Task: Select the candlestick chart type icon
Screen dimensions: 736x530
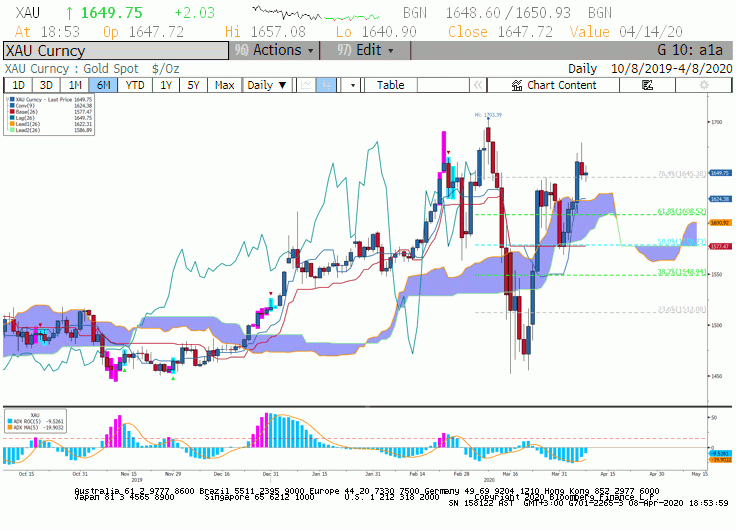Action: coord(327,85)
